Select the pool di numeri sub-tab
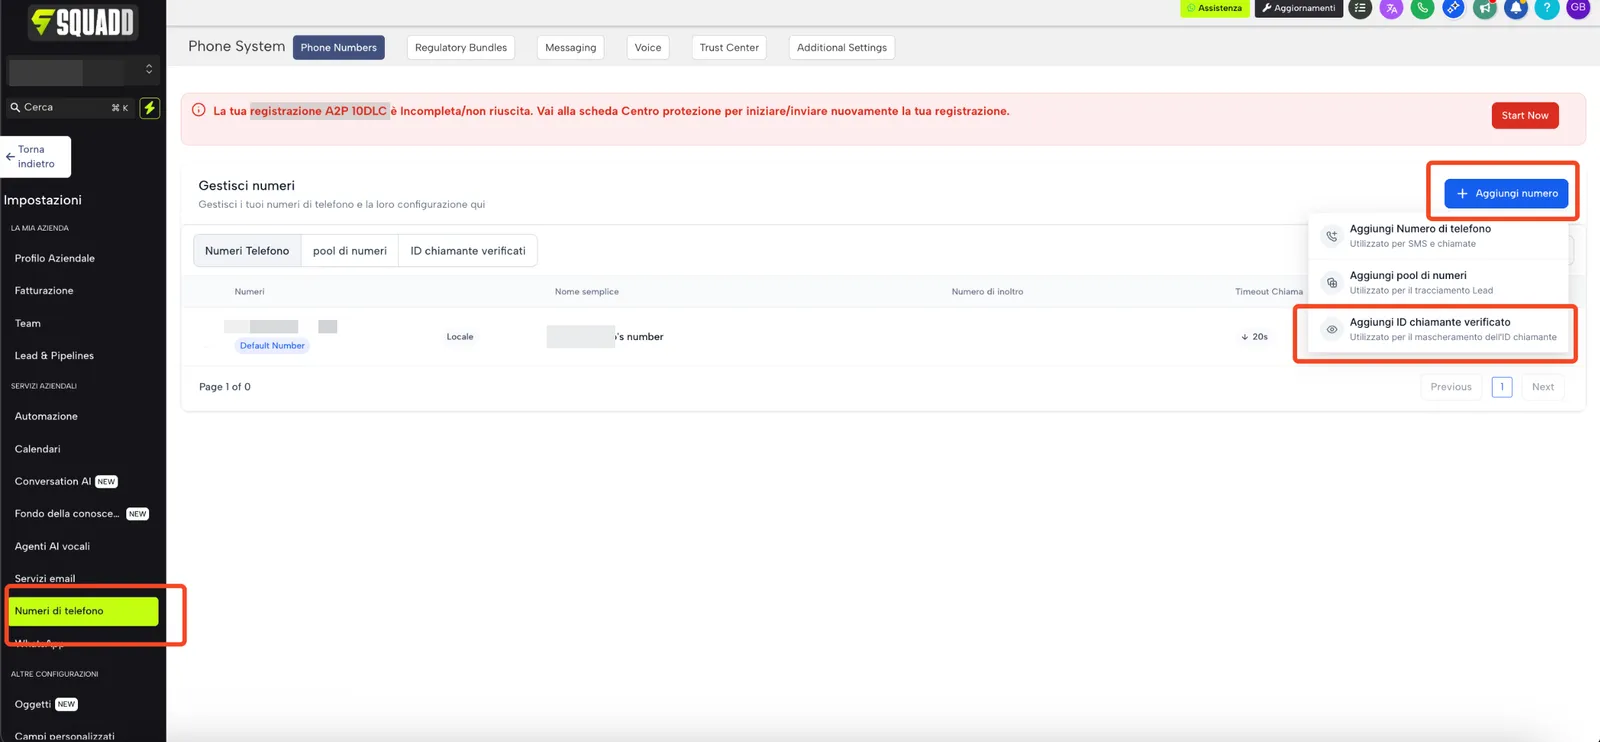 pyautogui.click(x=350, y=251)
